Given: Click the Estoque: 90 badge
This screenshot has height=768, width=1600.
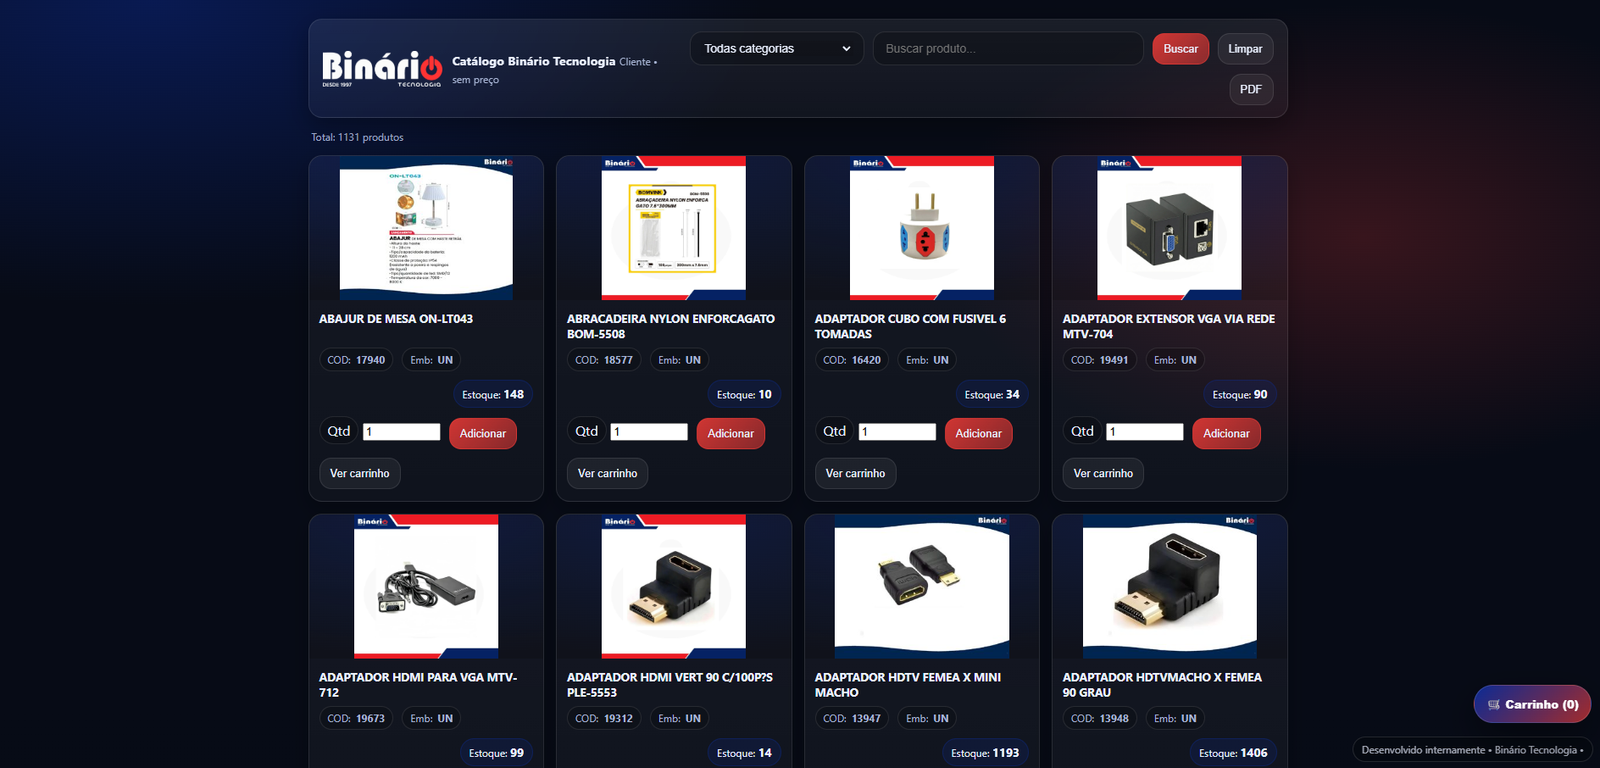Looking at the screenshot, I should [1240, 395].
